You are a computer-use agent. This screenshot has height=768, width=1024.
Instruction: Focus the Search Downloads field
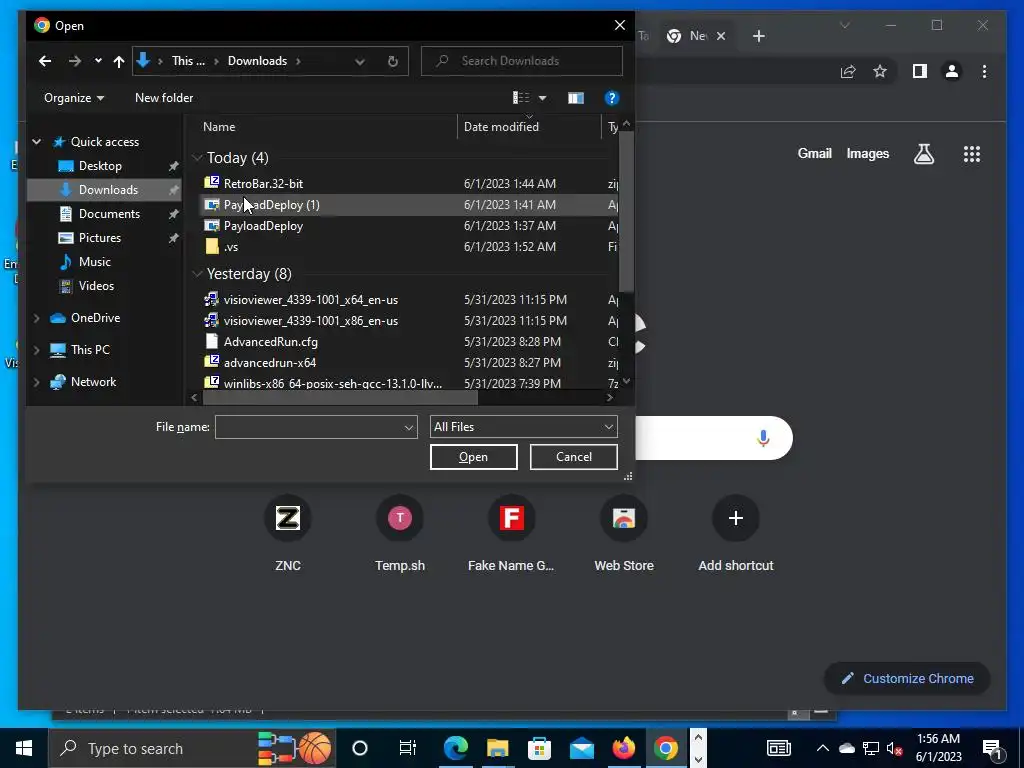pyautogui.click(x=522, y=61)
